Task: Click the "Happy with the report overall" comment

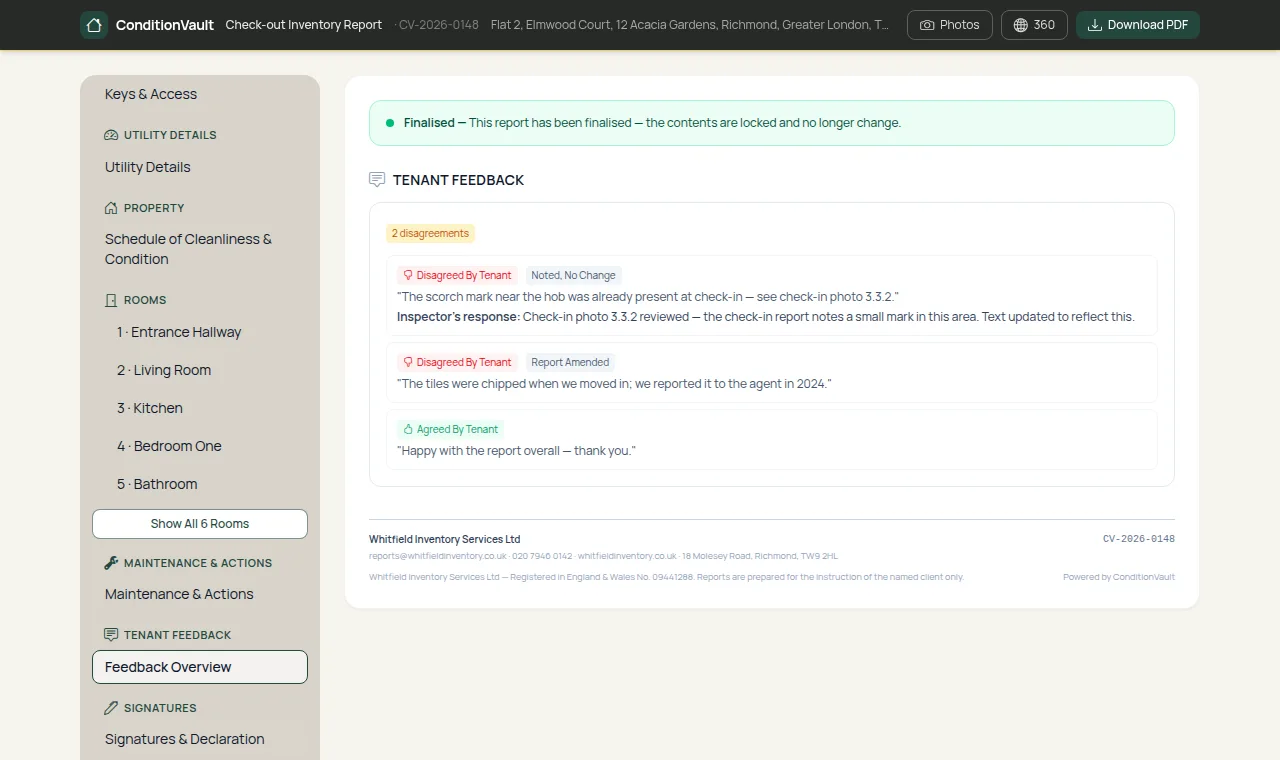Action: (516, 451)
